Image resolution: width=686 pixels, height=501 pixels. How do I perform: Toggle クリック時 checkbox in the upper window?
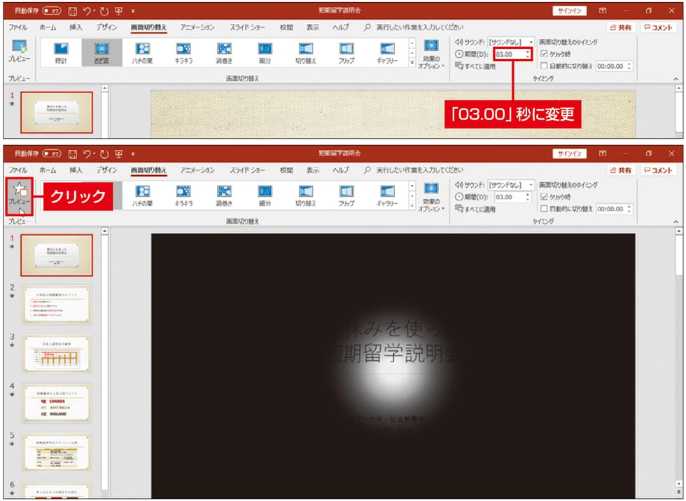point(543,53)
